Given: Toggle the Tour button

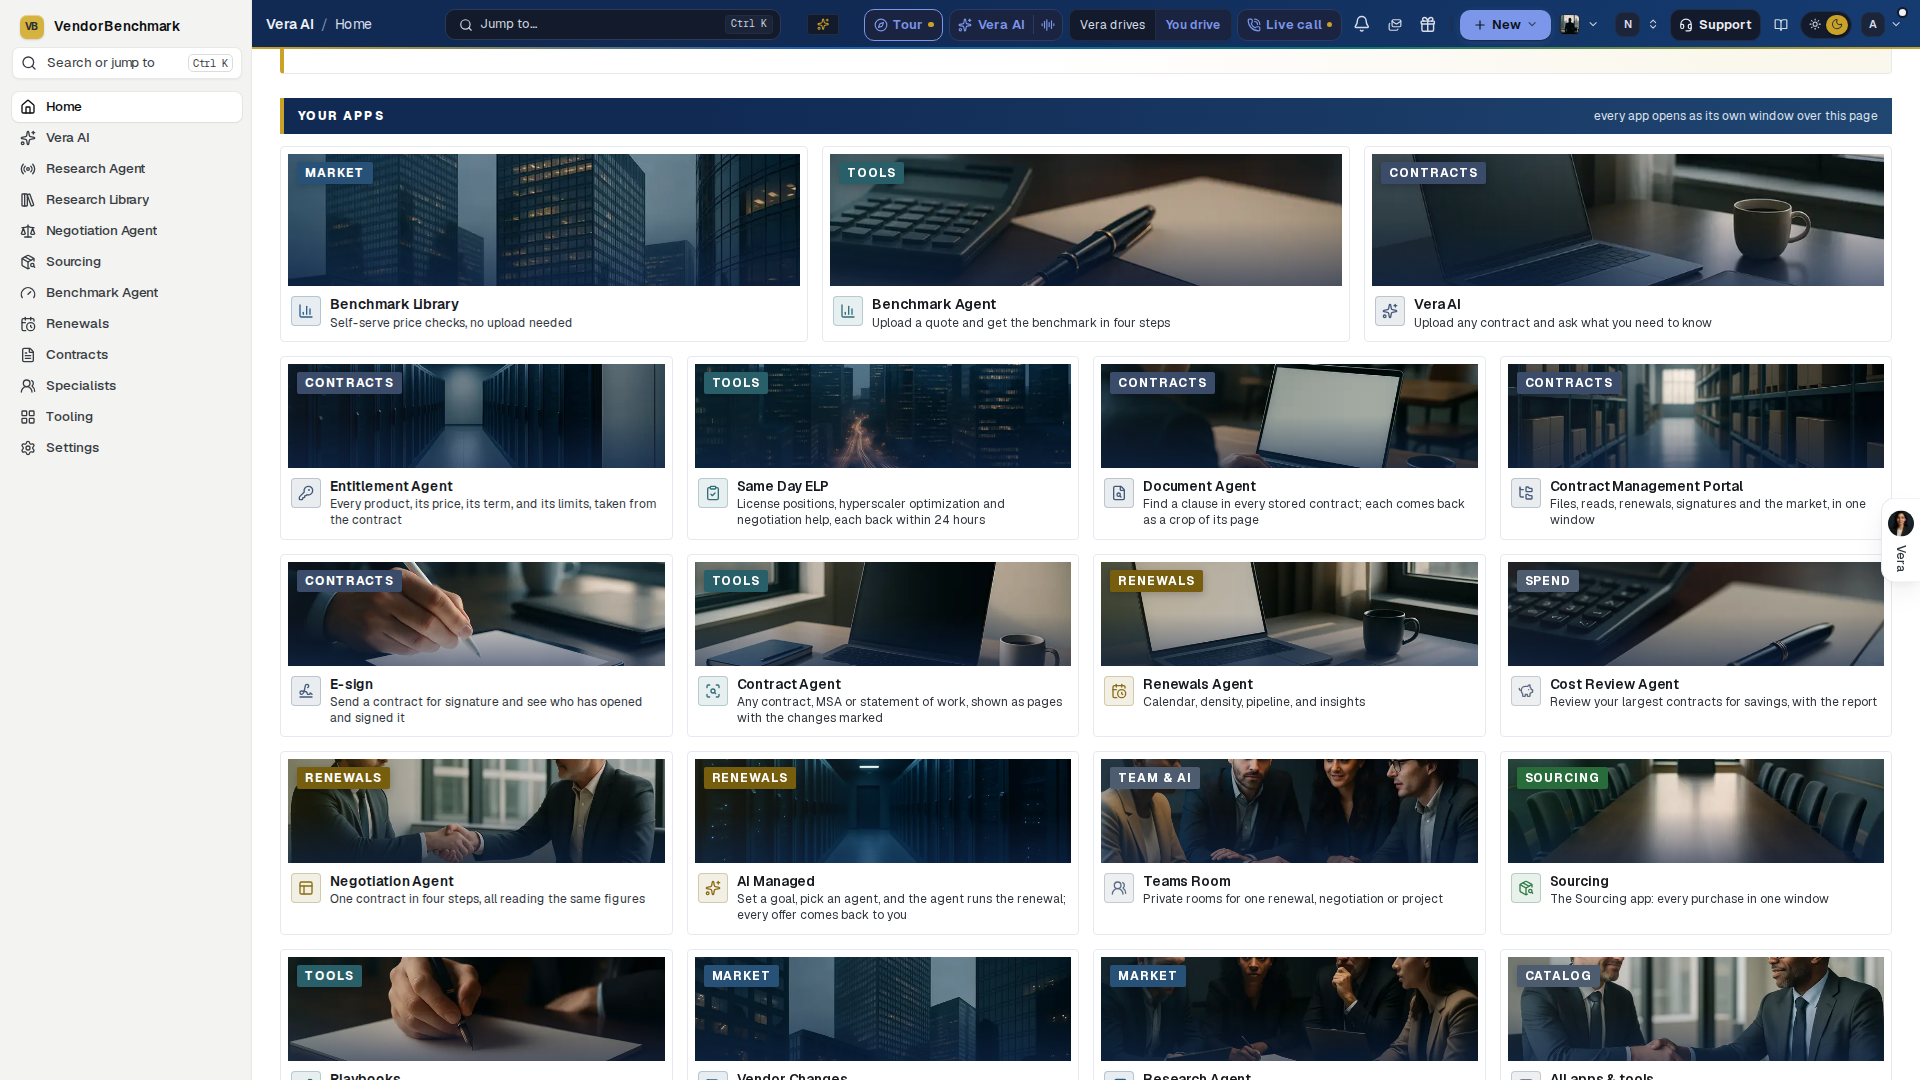Looking at the screenshot, I should 903,24.
